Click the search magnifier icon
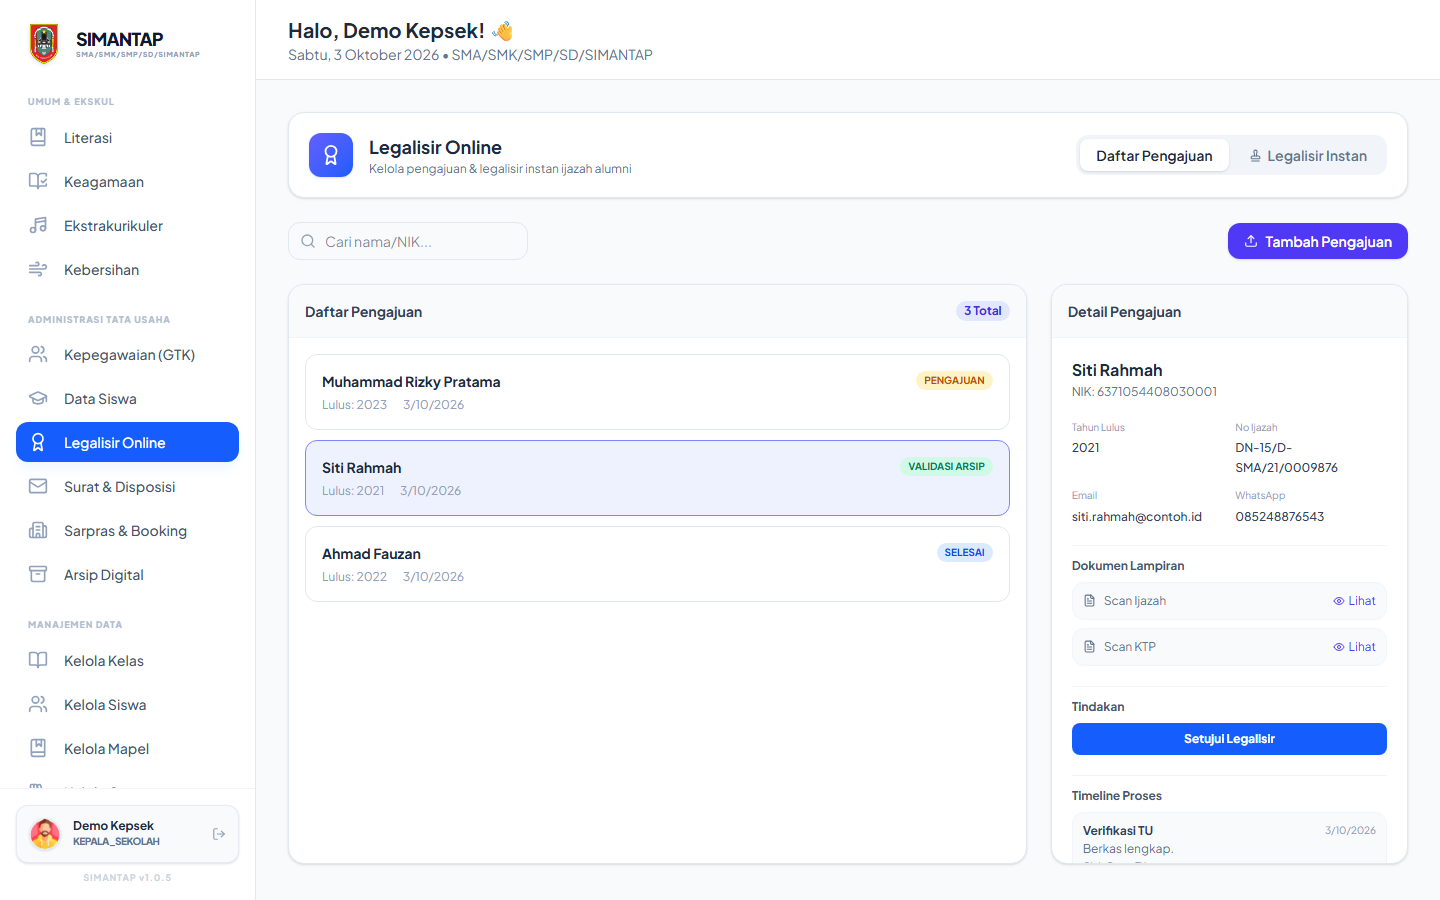 point(308,241)
